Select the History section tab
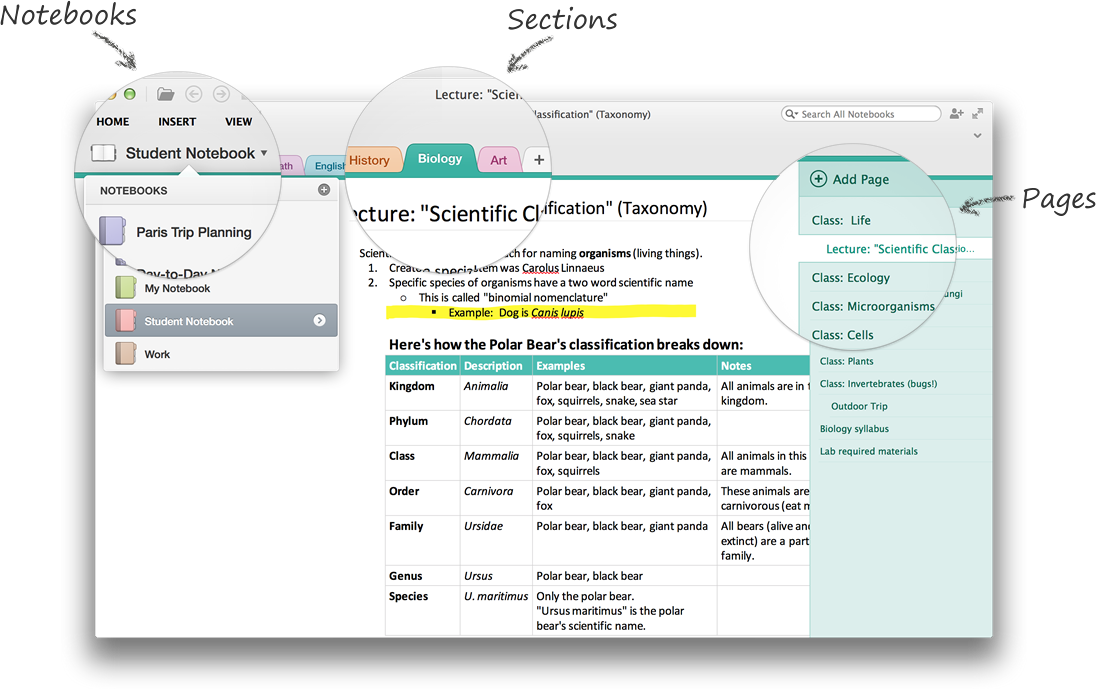 tap(369, 160)
